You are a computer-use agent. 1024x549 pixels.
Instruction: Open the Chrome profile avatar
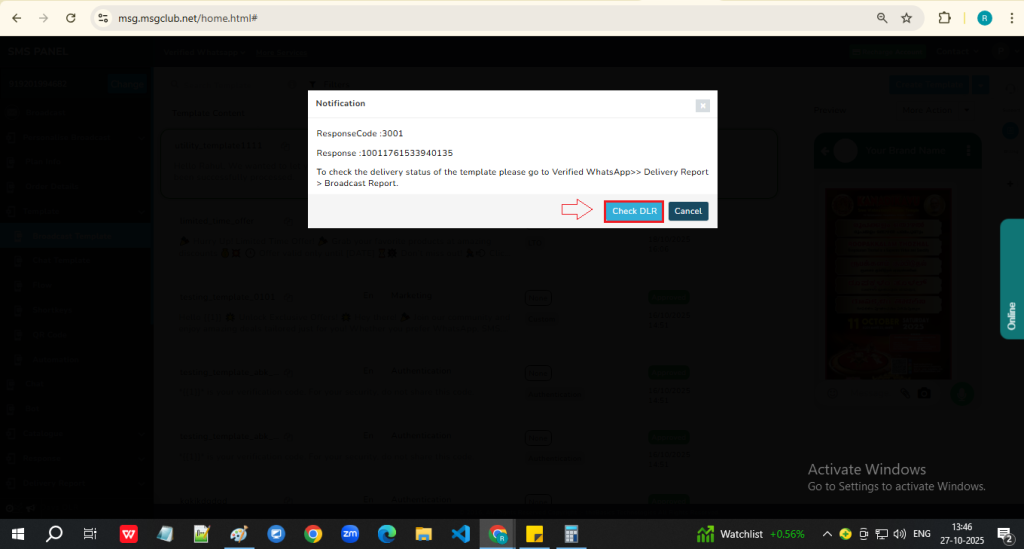984,18
